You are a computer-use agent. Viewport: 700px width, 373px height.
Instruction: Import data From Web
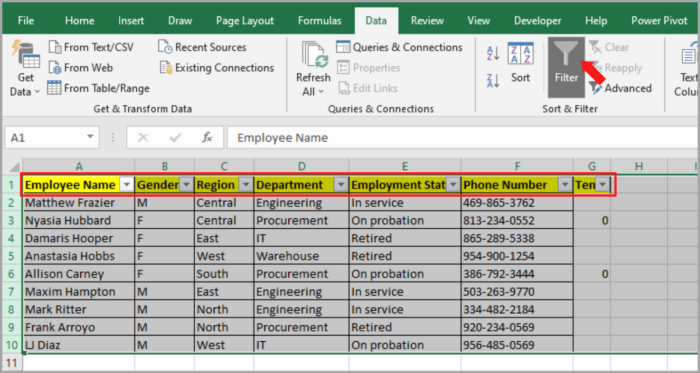(81, 68)
